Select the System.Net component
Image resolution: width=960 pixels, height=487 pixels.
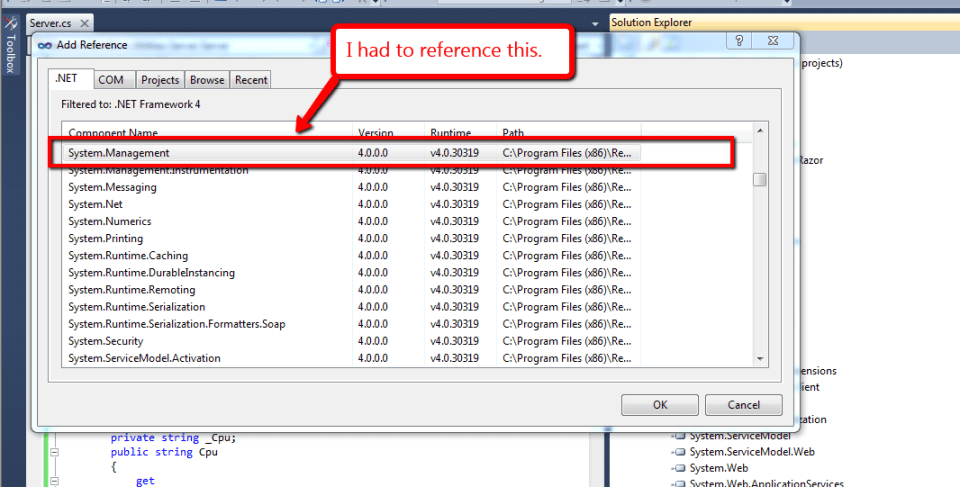96,205
